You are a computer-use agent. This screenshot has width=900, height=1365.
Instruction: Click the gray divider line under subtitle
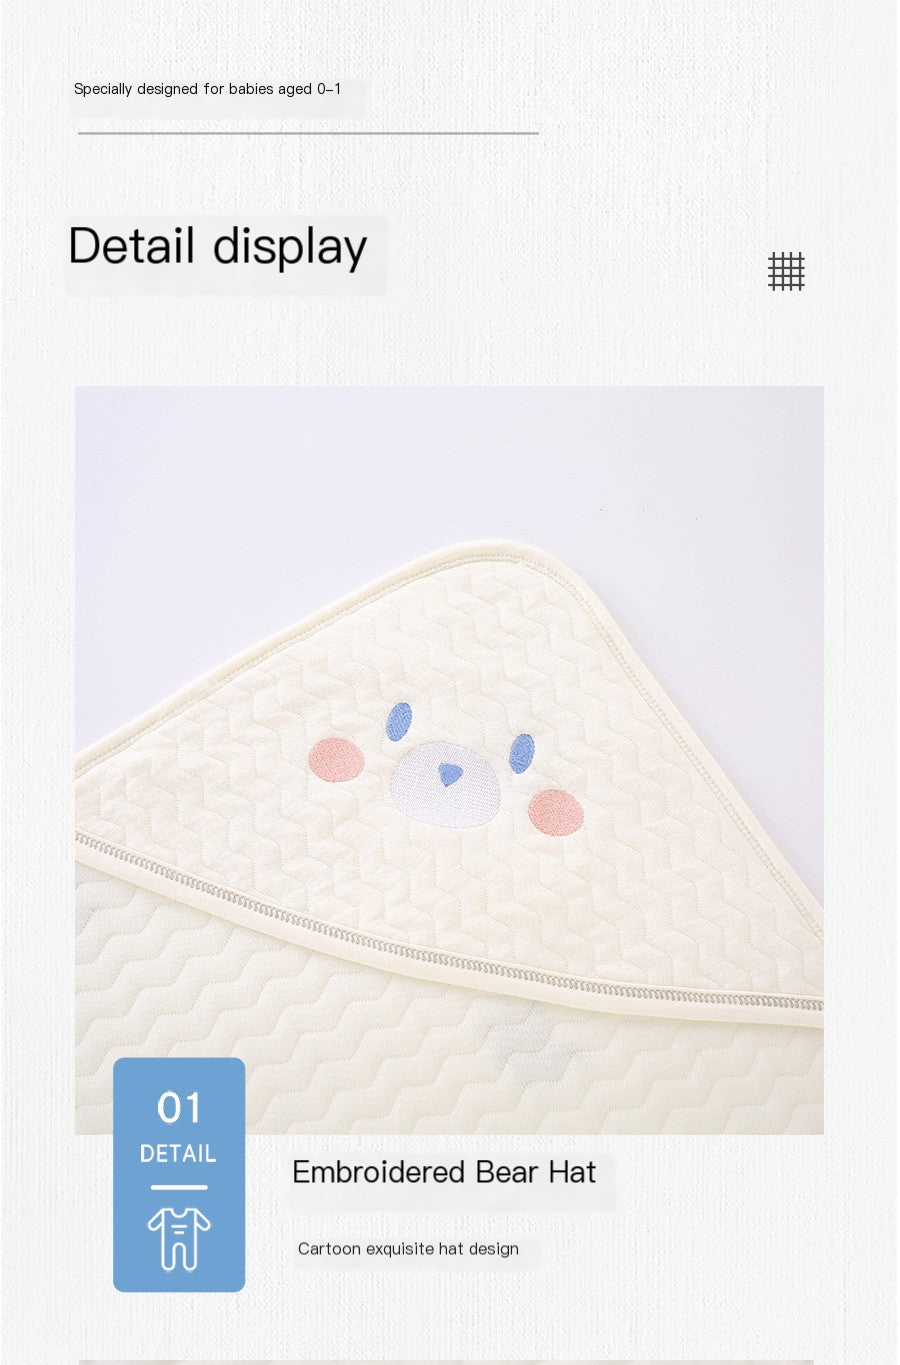coord(308,132)
